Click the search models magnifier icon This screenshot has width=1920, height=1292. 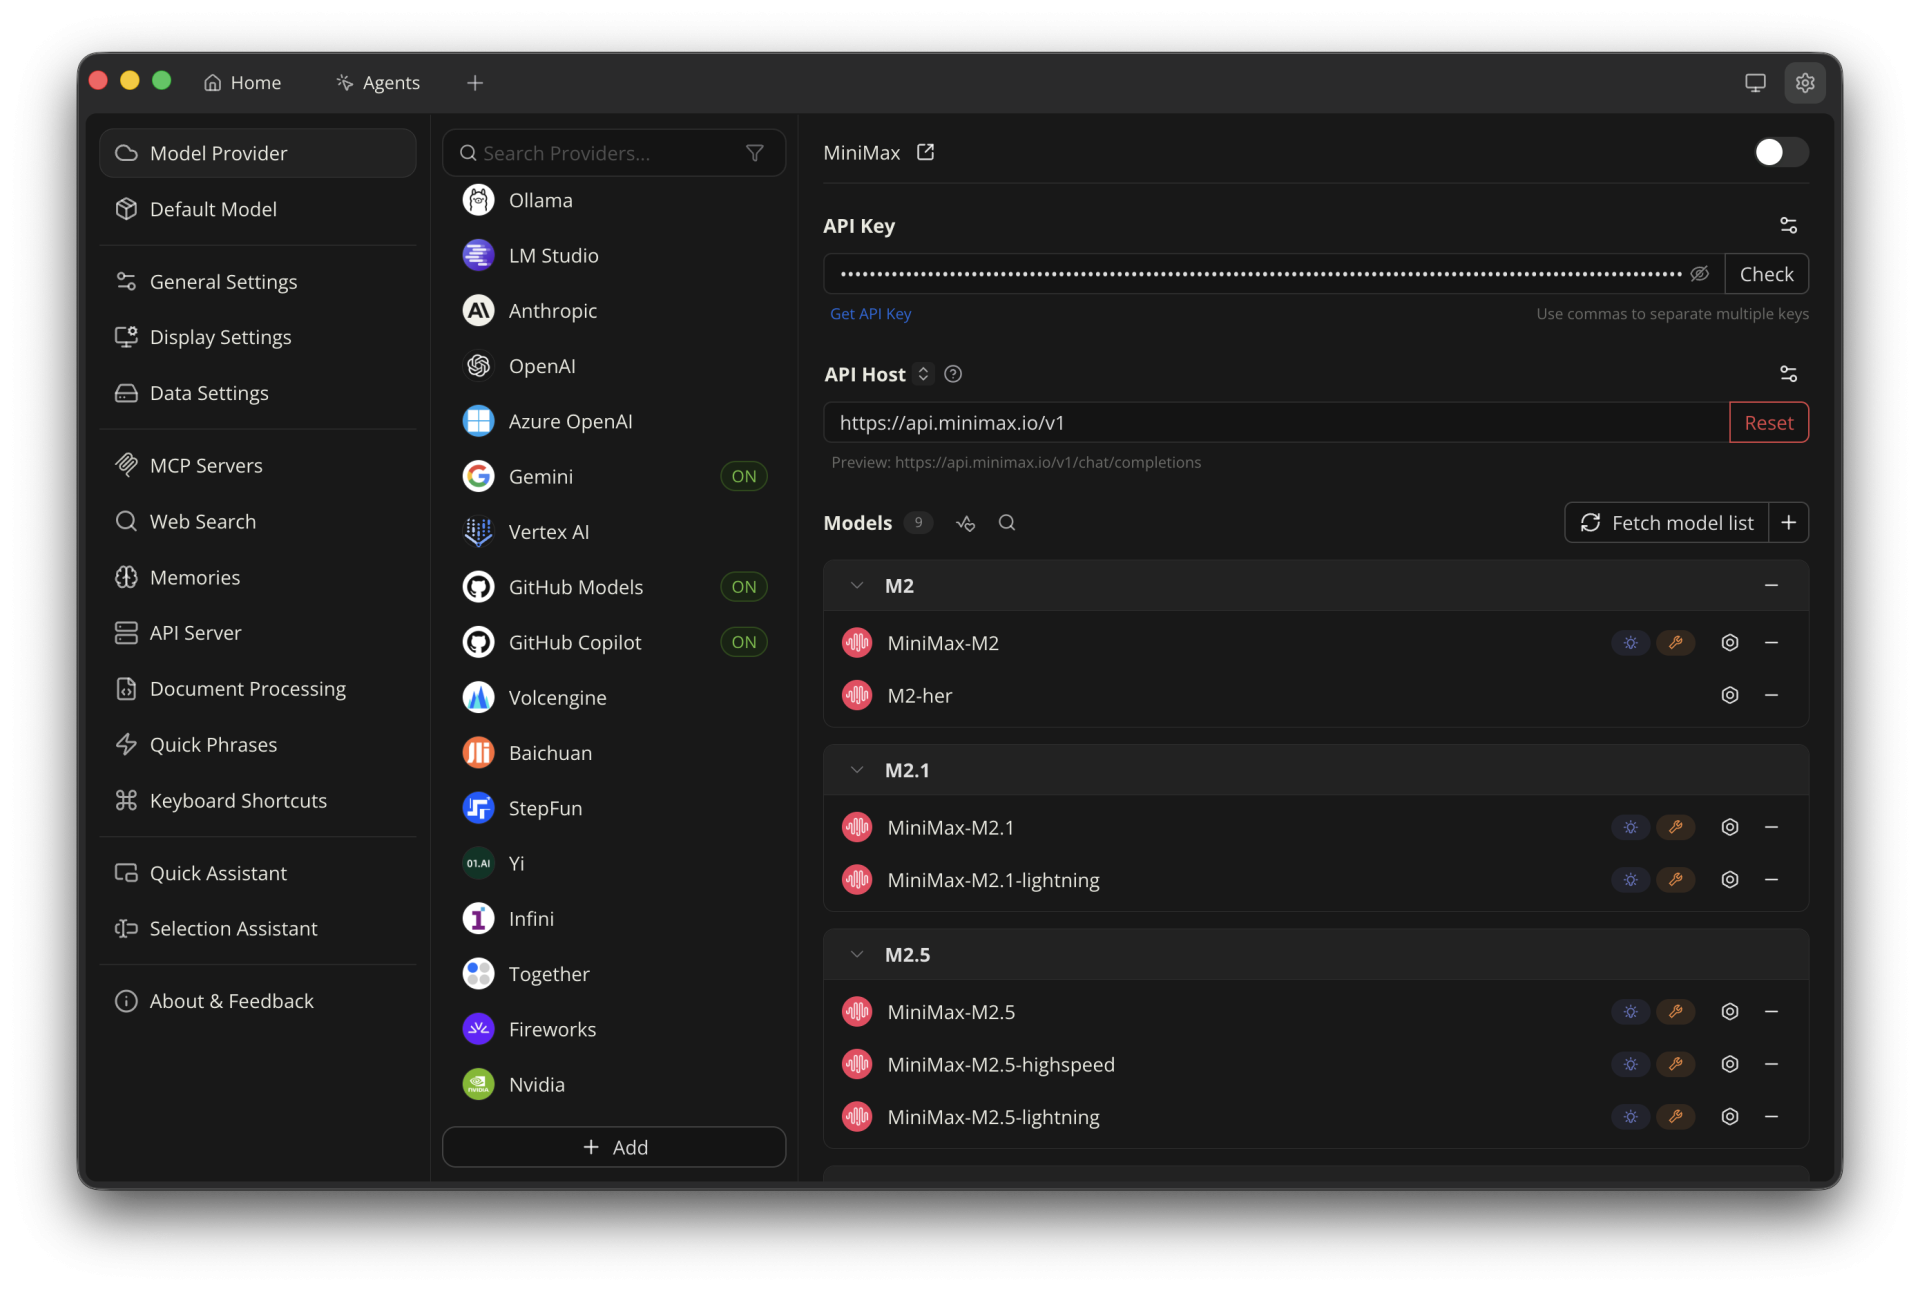click(1007, 523)
